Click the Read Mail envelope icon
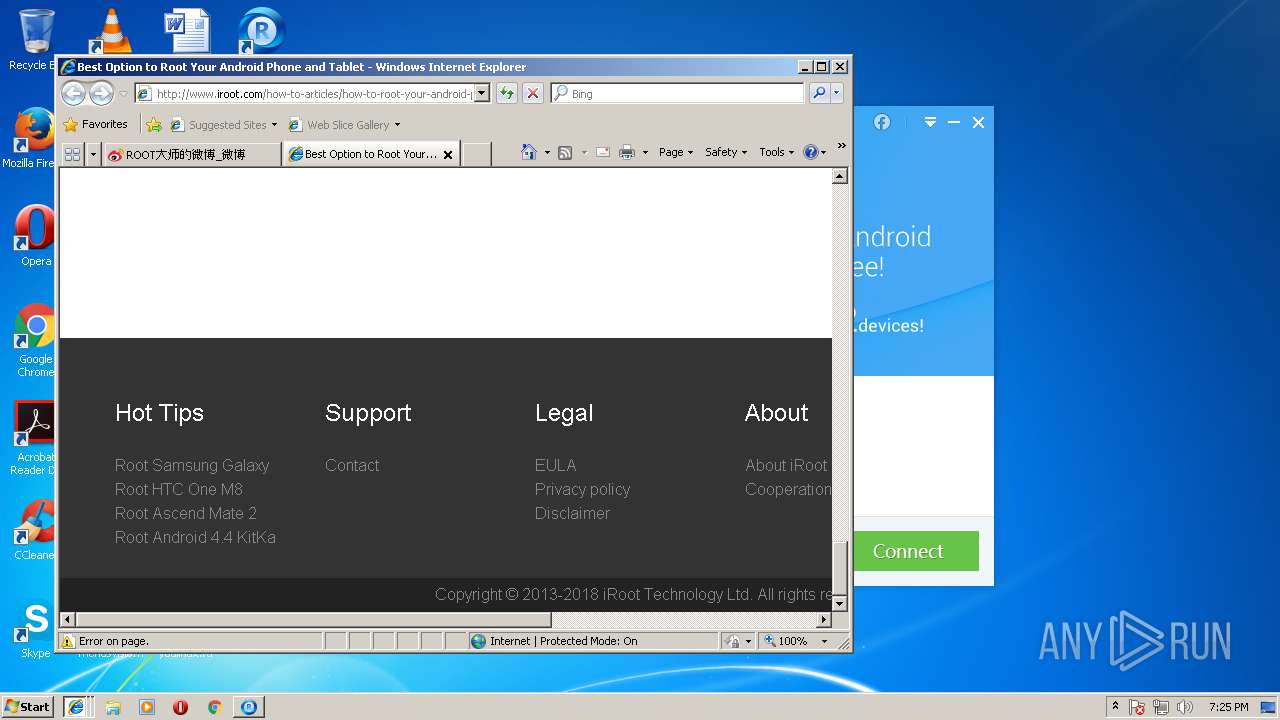 coord(603,152)
